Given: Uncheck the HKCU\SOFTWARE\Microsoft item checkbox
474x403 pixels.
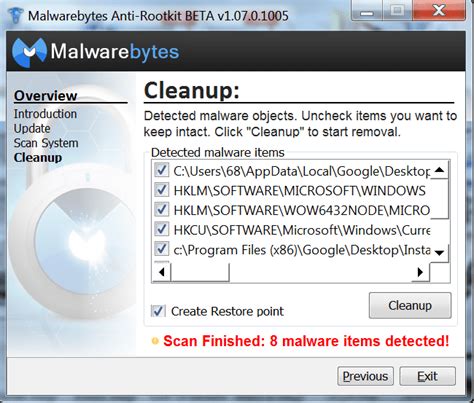Looking at the screenshot, I should [x=162, y=230].
